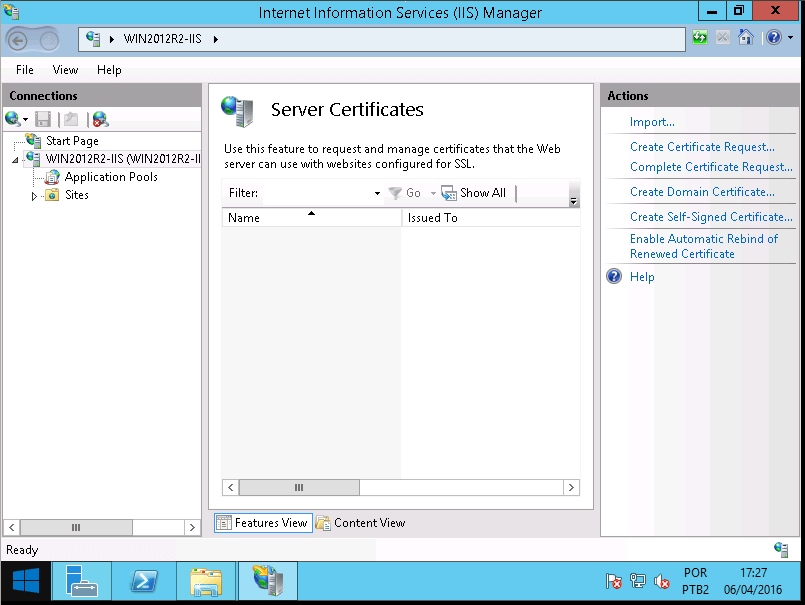The image size is (805, 605).
Task: Open the View menu
Action: 65,70
